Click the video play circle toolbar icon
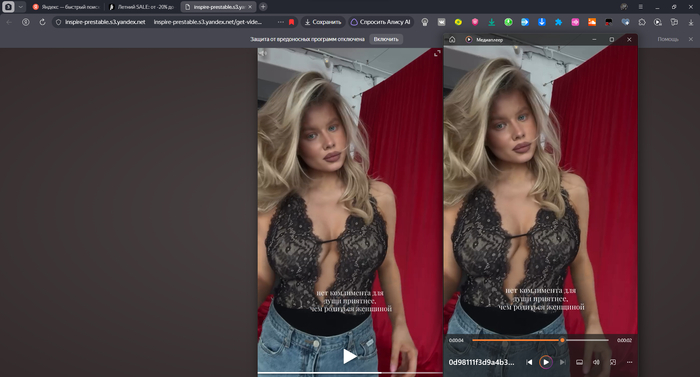Viewport: 700px width, 377px height. [x=658, y=22]
